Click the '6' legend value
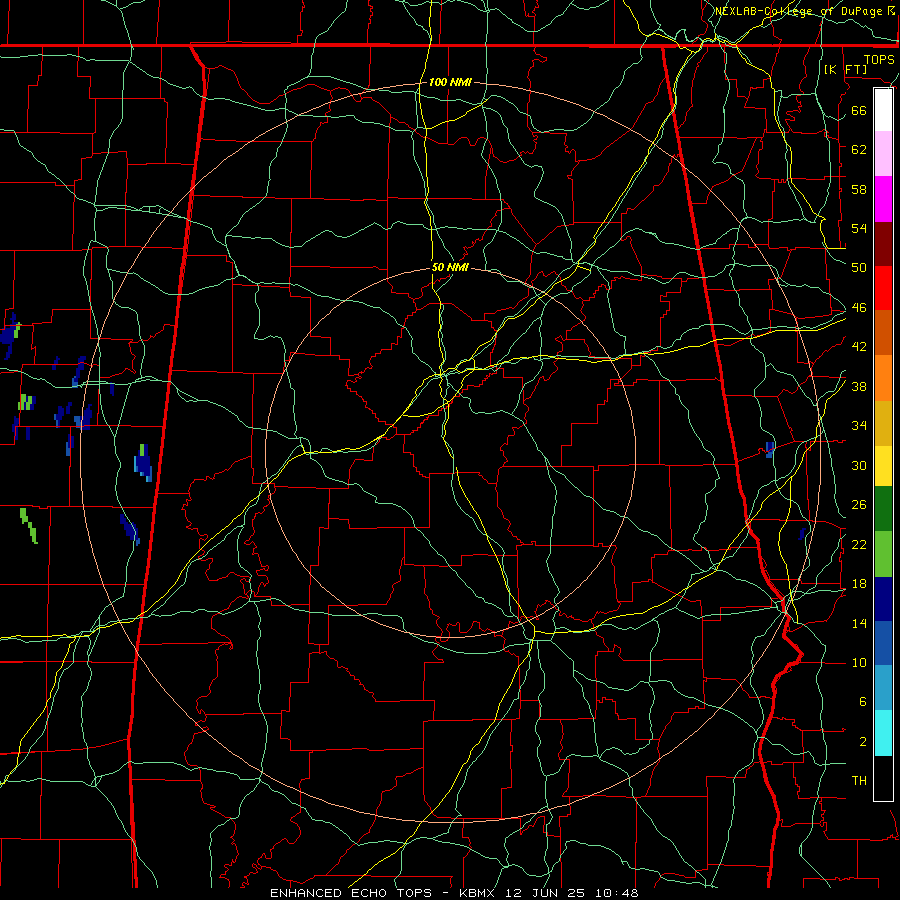The width and height of the screenshot is (900, 900). coord(862,701)
